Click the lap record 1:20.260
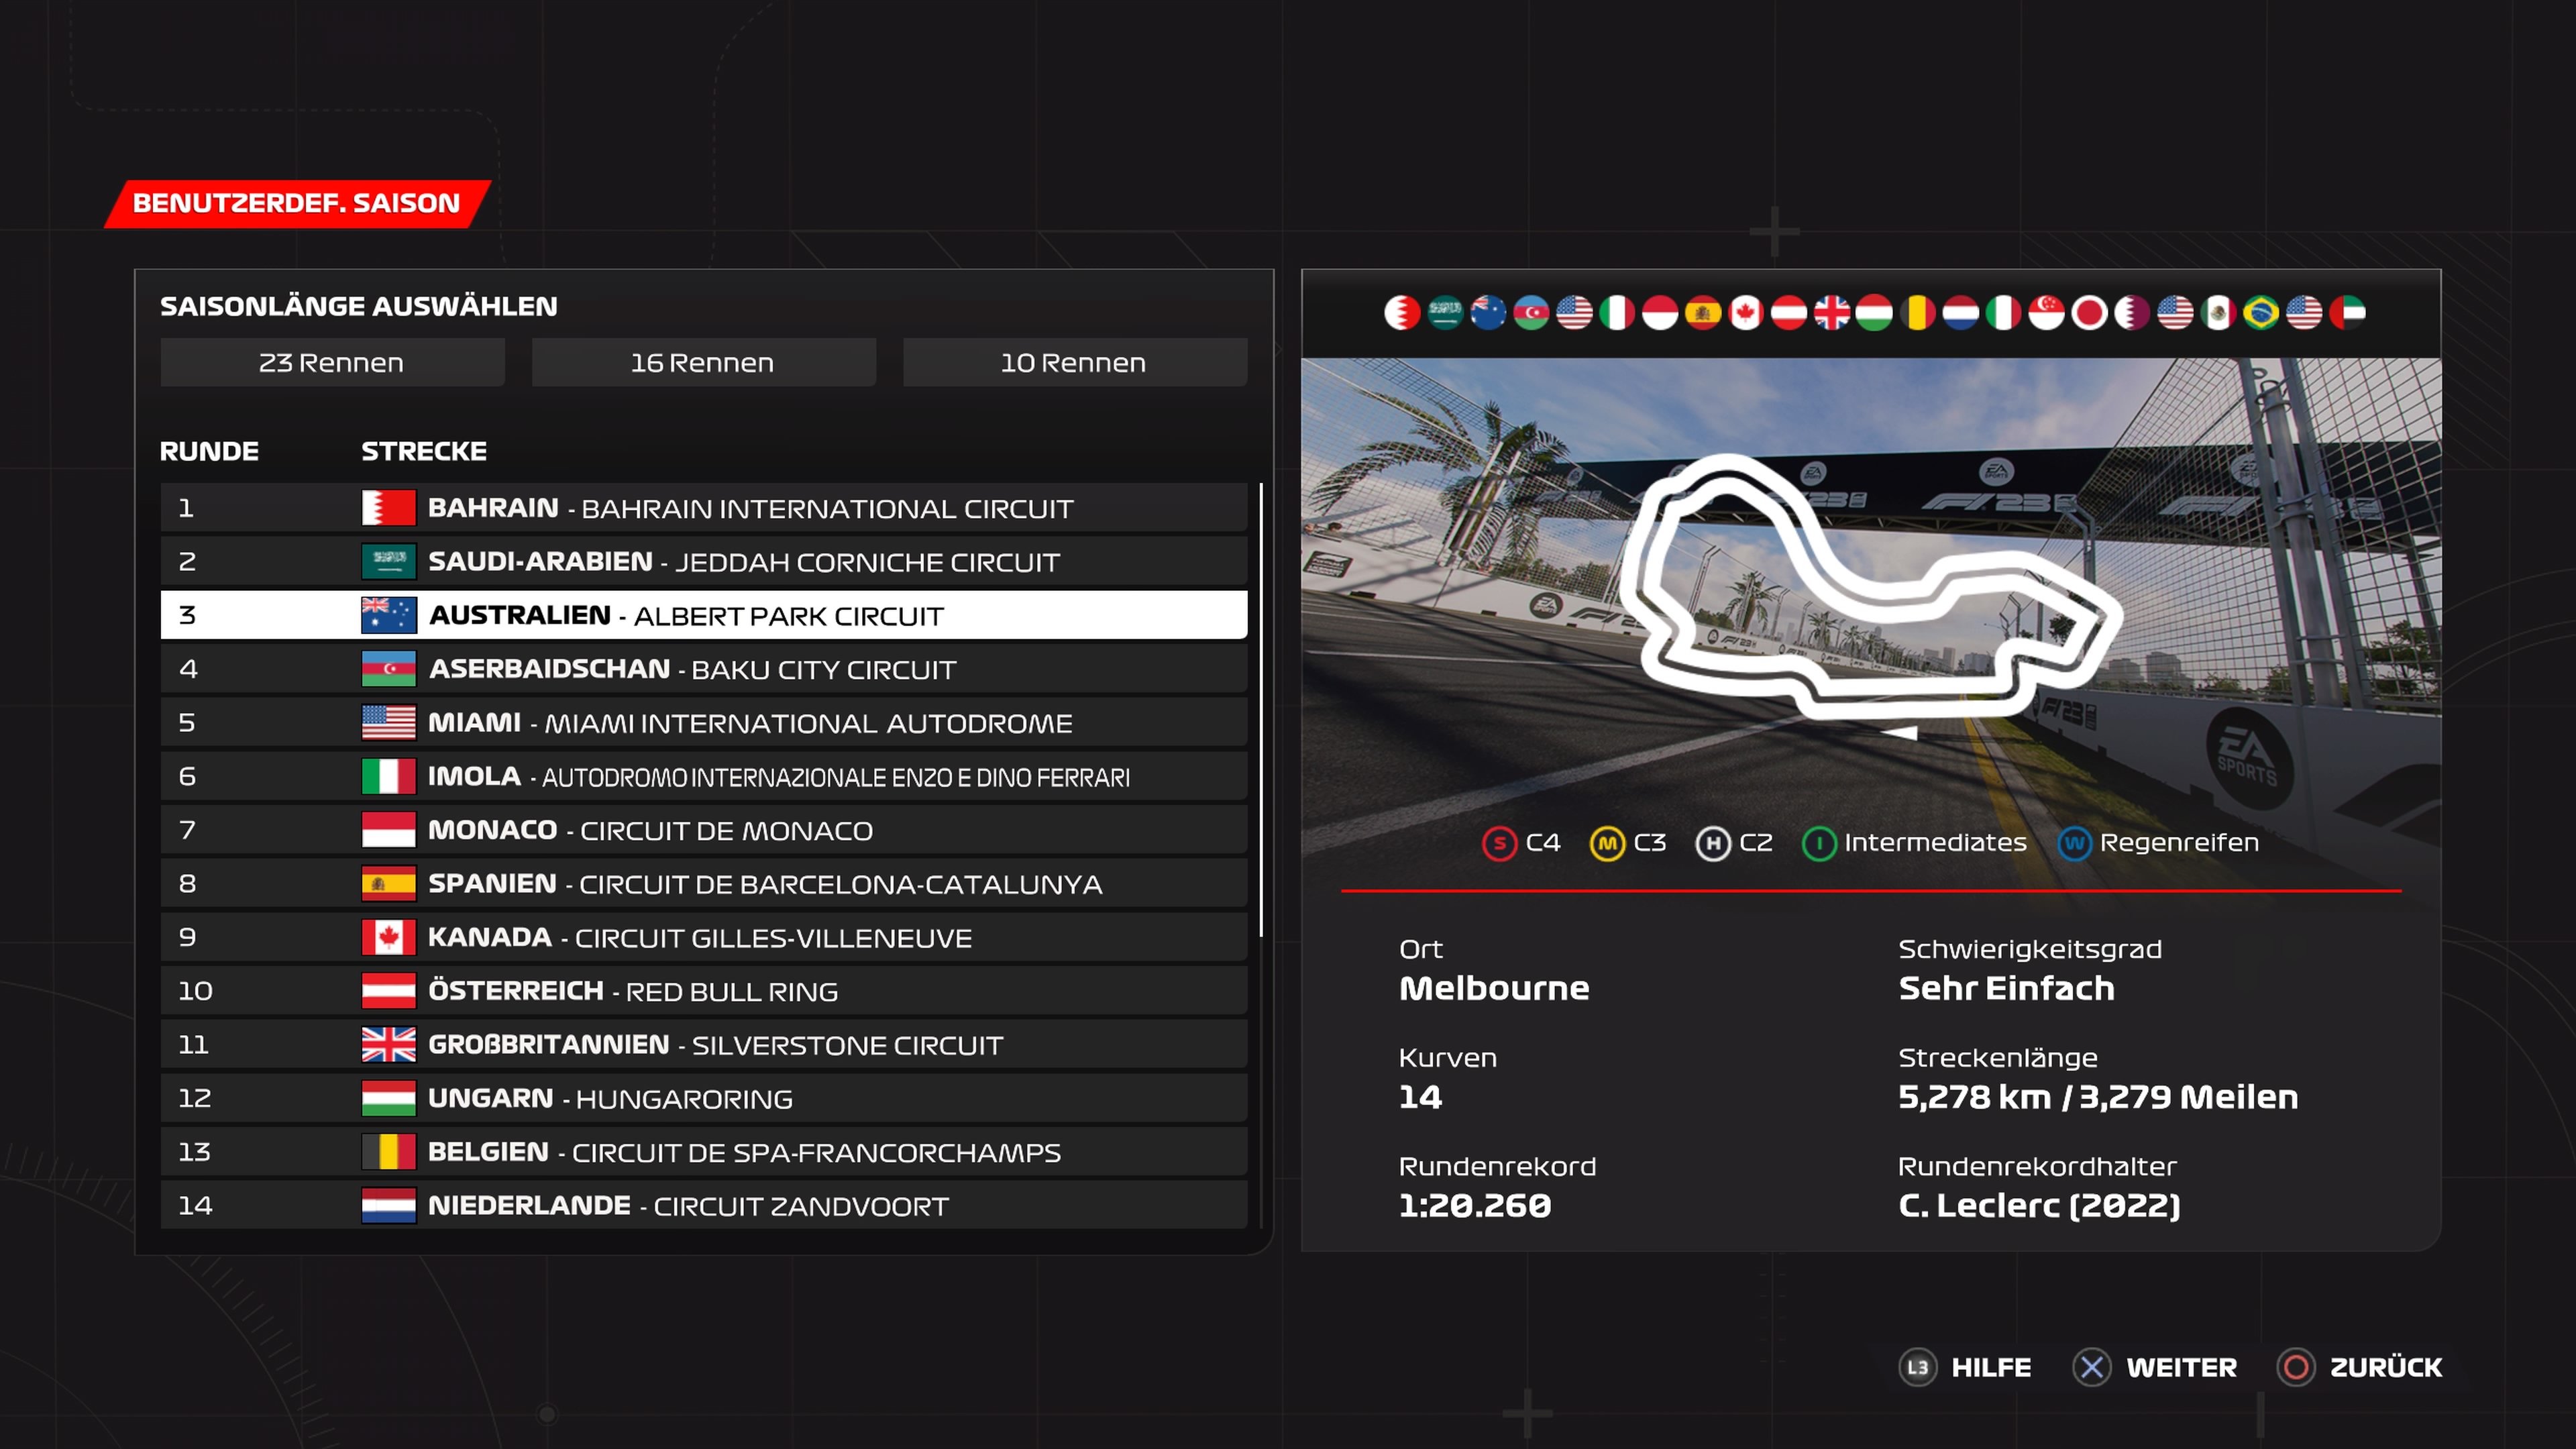Image resolution: width=2576 pixels, height=1449 pixels. click(x=1475, y=1206)
